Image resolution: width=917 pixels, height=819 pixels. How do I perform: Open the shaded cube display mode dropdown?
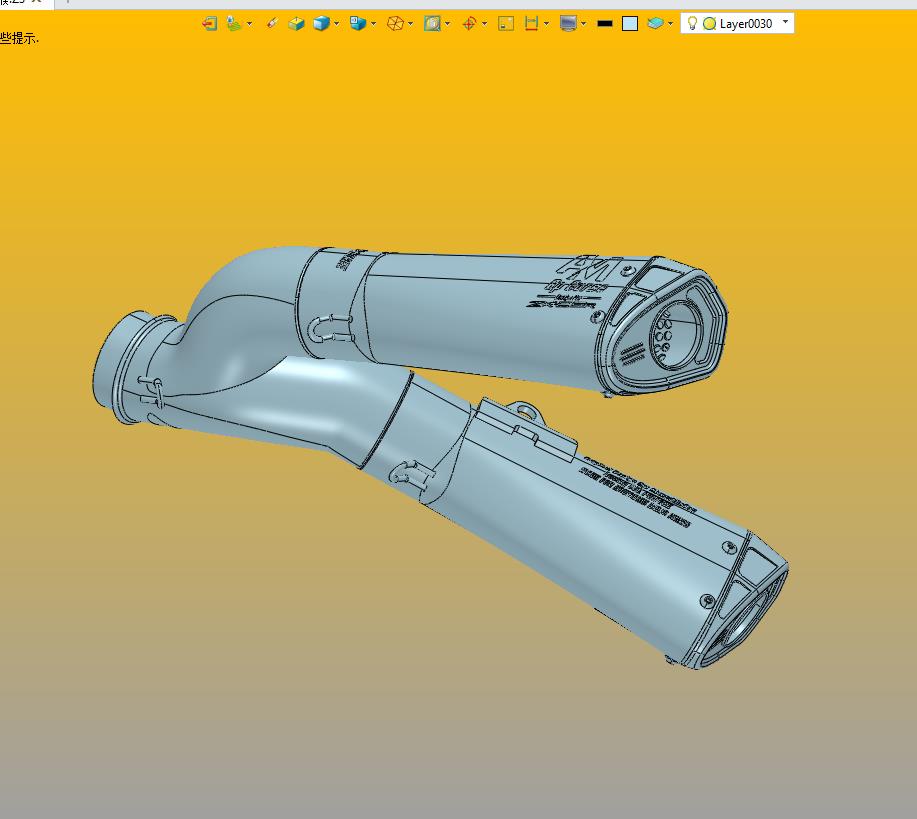pos(337,24)
